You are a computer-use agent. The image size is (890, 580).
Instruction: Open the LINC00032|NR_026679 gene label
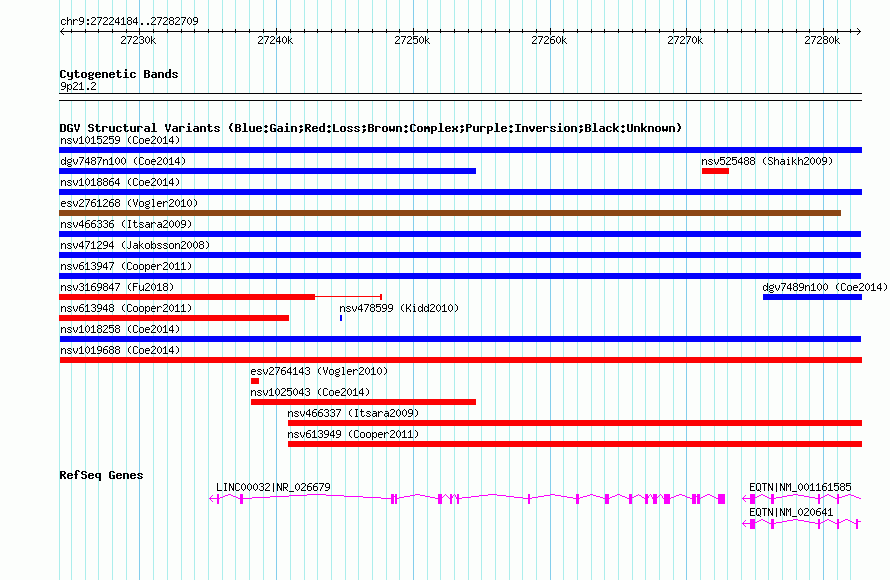[273, 487]
